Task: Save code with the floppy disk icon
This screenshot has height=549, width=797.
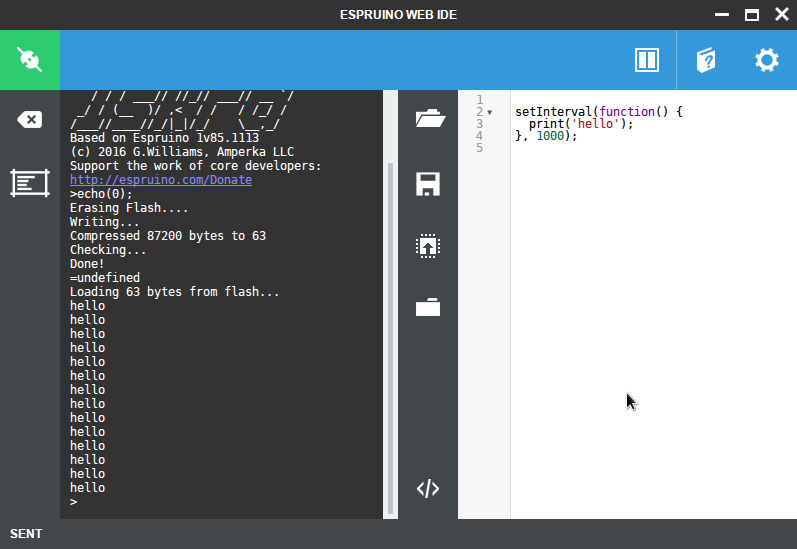Action: tap(428, 184)
